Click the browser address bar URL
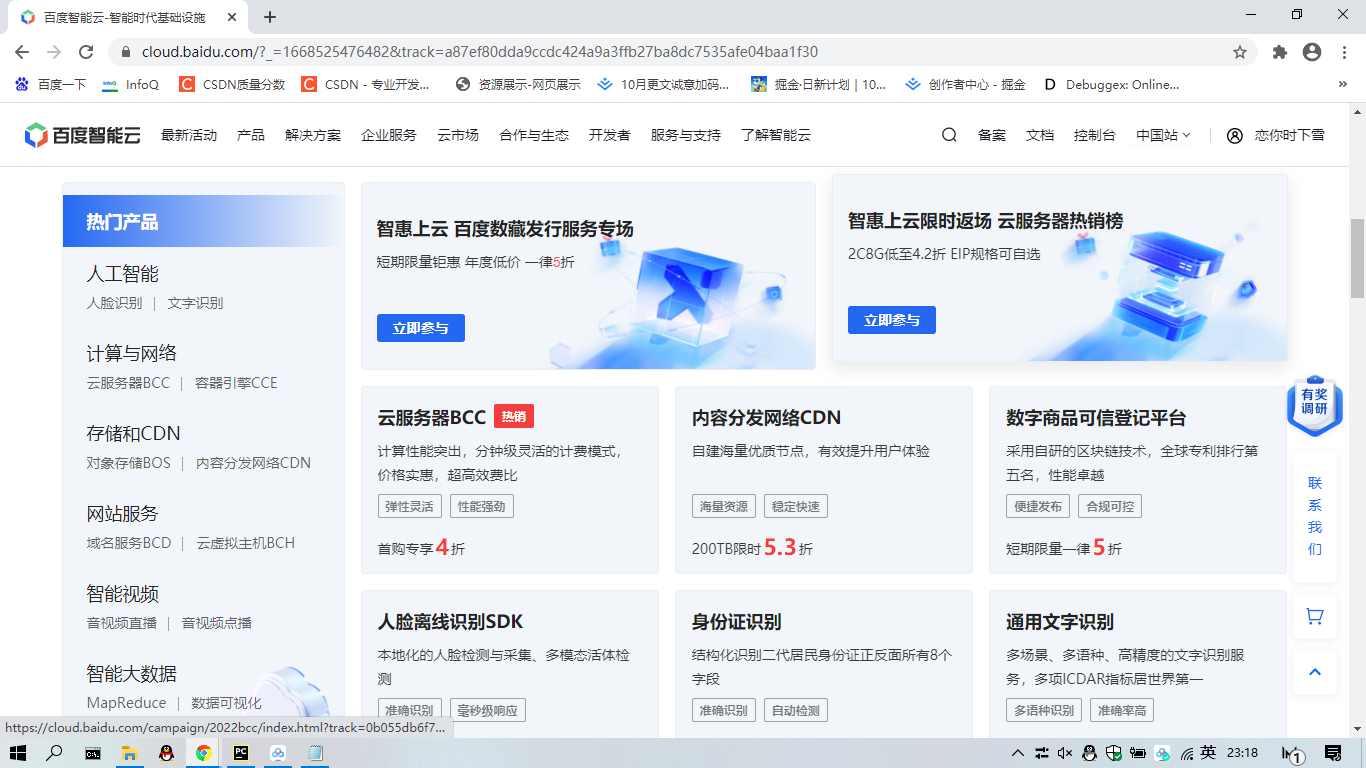The width and height of the screenshot is (1366, 768). tap(480, 52)
